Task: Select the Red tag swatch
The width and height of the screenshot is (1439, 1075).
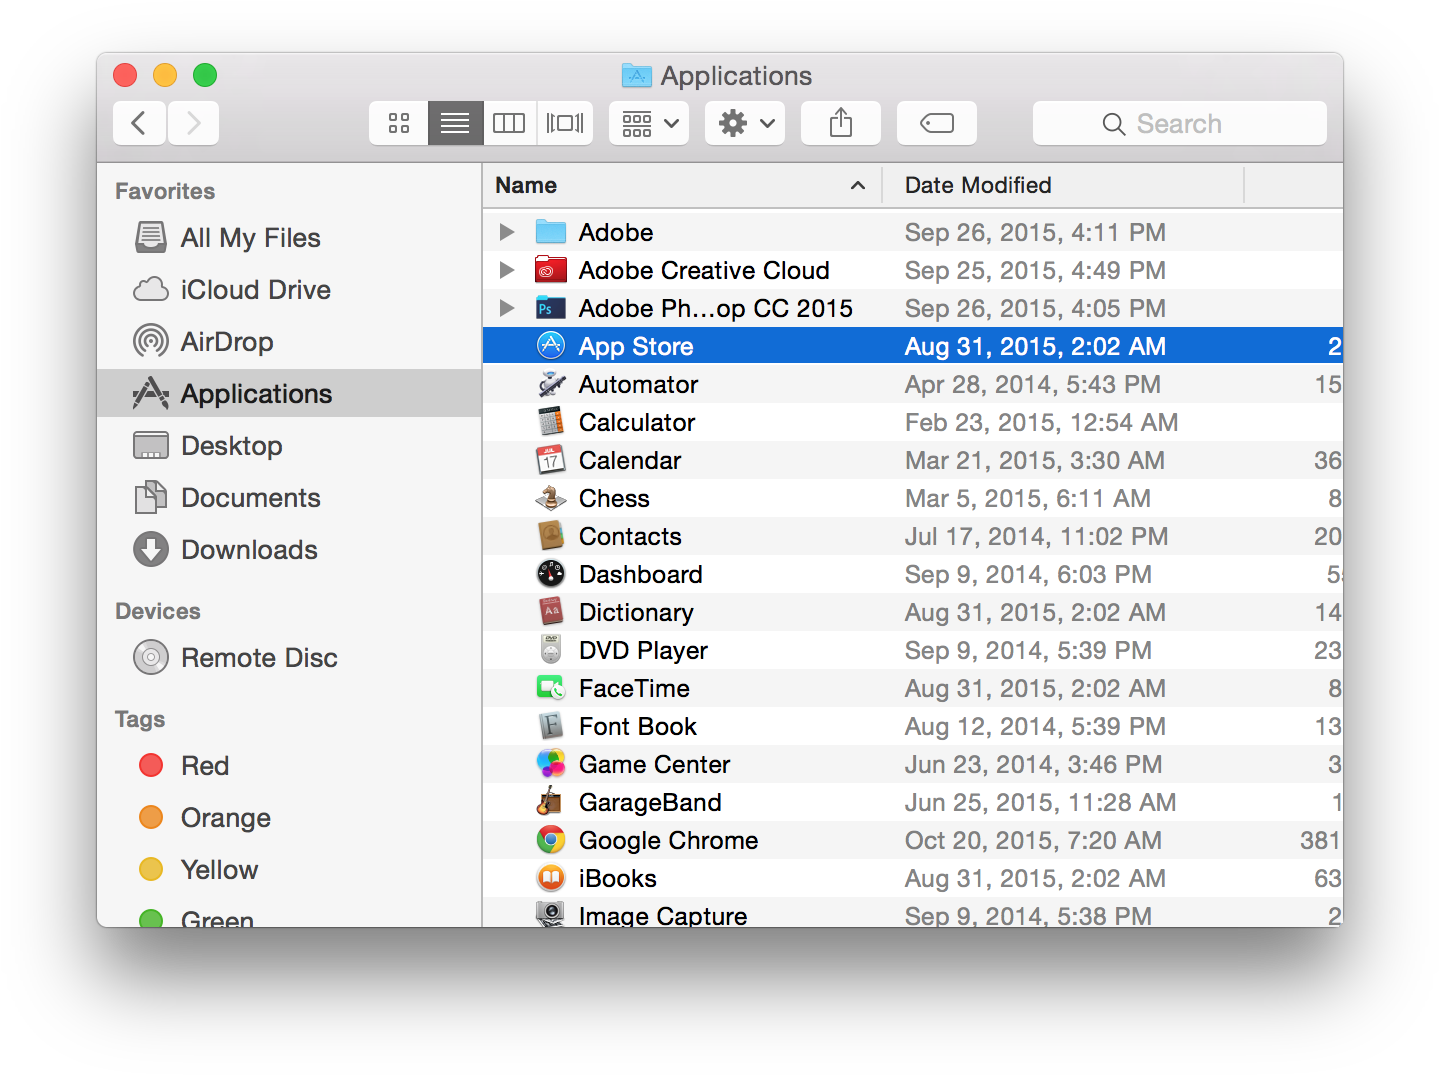Action: (150, 765)
